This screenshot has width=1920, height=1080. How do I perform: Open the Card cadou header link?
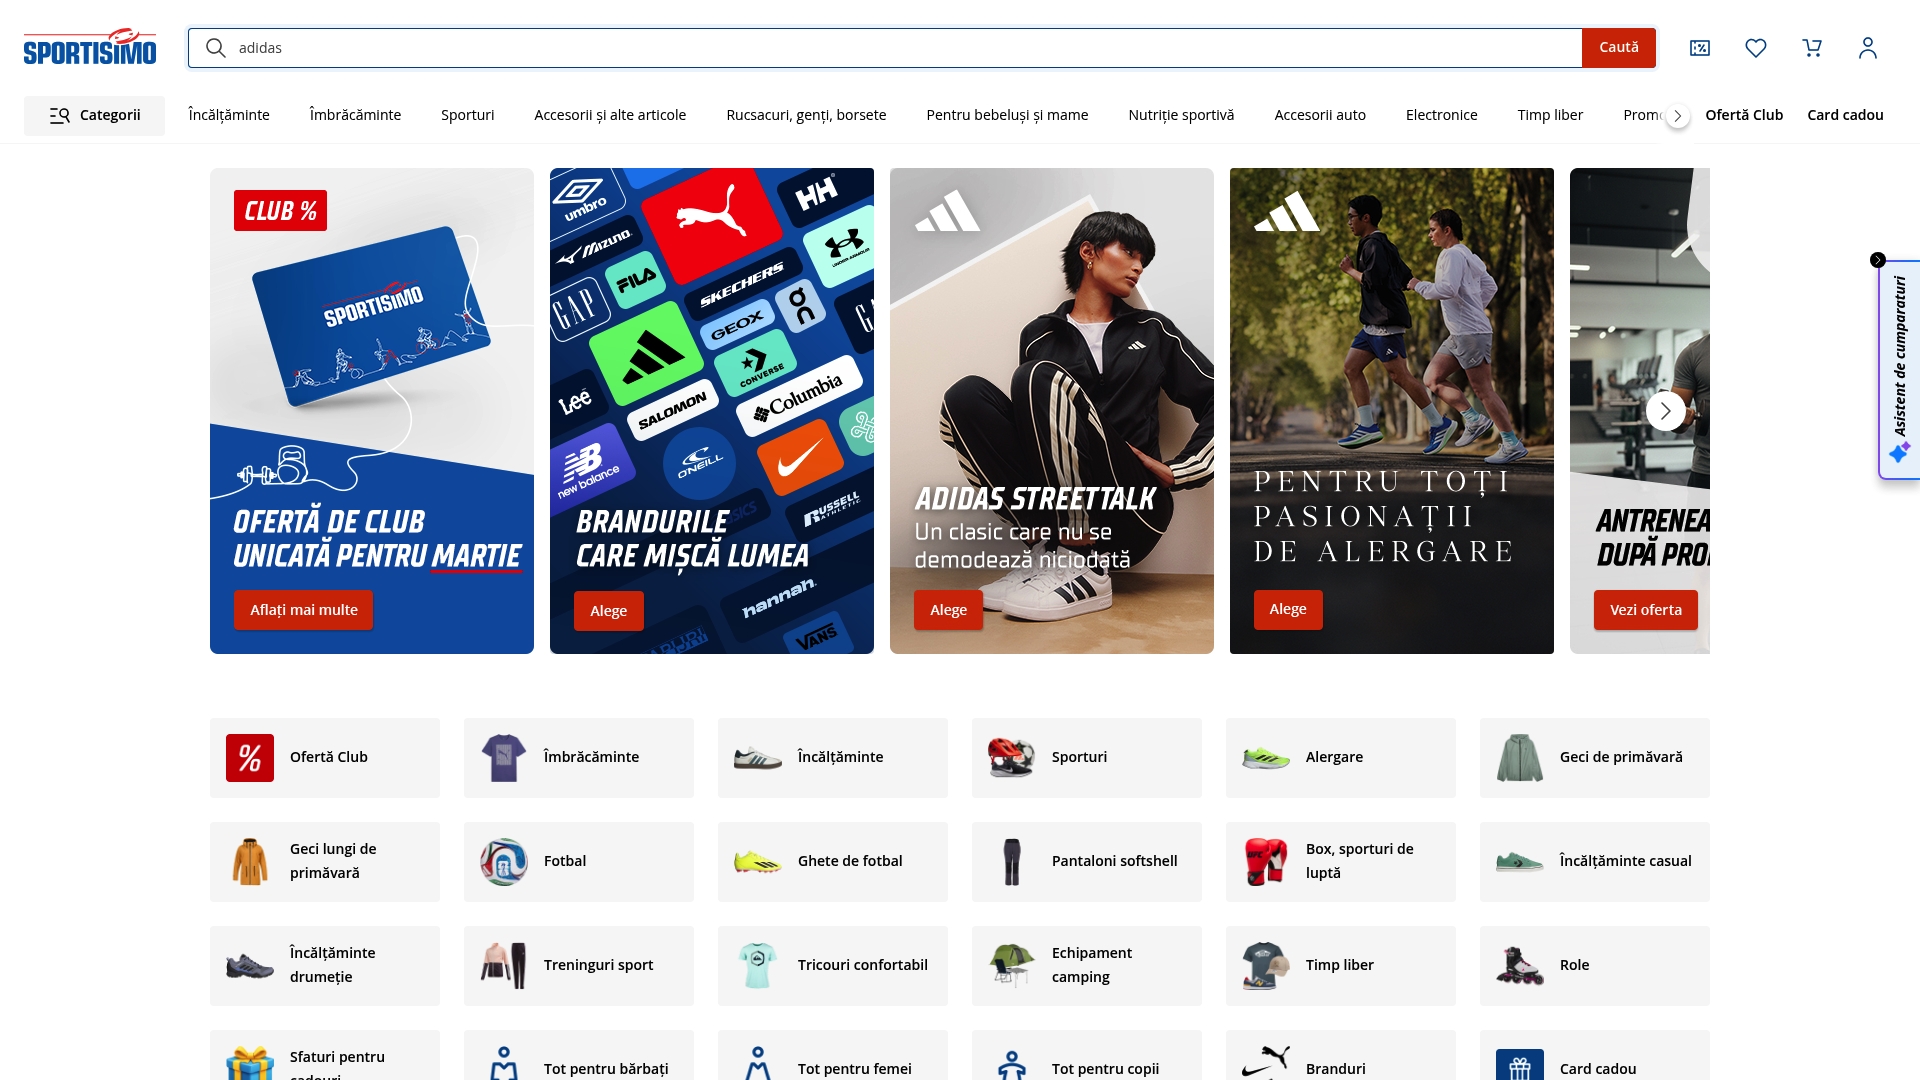[x=1845, y=115]
